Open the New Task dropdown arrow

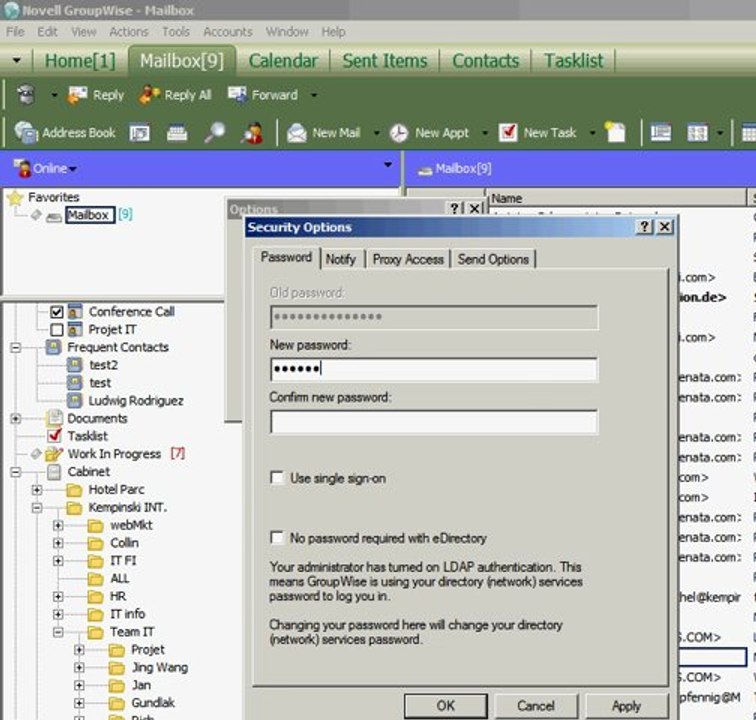592,133
